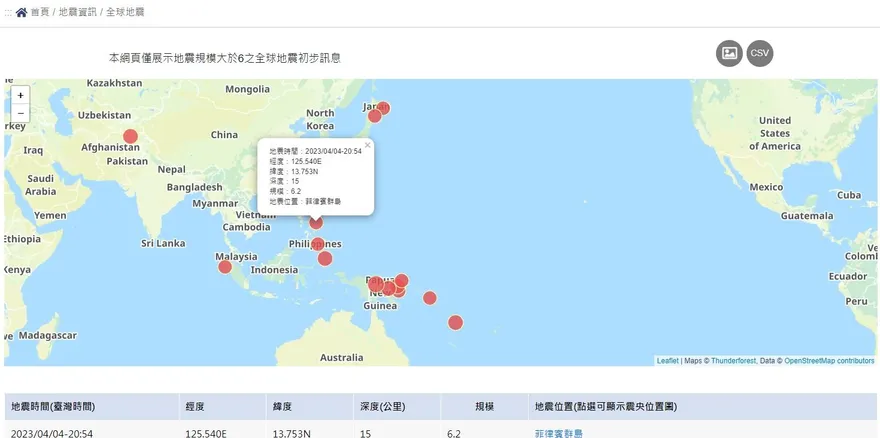Click the 菲律賓群島 location link in table
This screenshot has height=438, width=880.
tap(558, 433)
